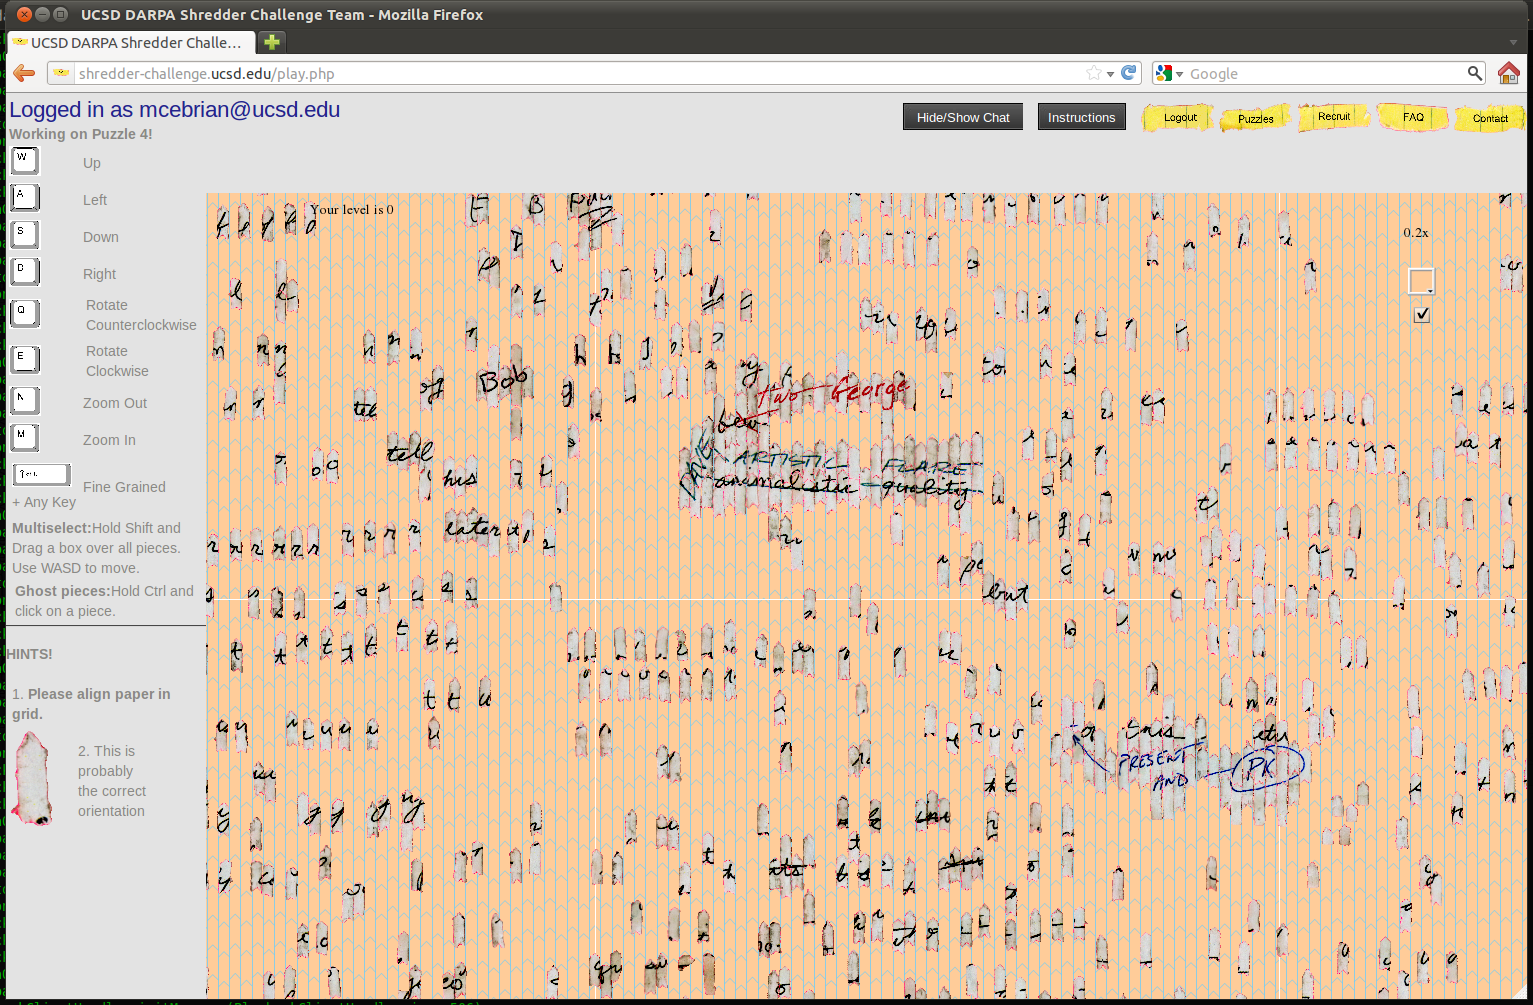Reload the page with the refresh icon
The width and height of the screenshot is (1533, 1005).
[1129, 73]
